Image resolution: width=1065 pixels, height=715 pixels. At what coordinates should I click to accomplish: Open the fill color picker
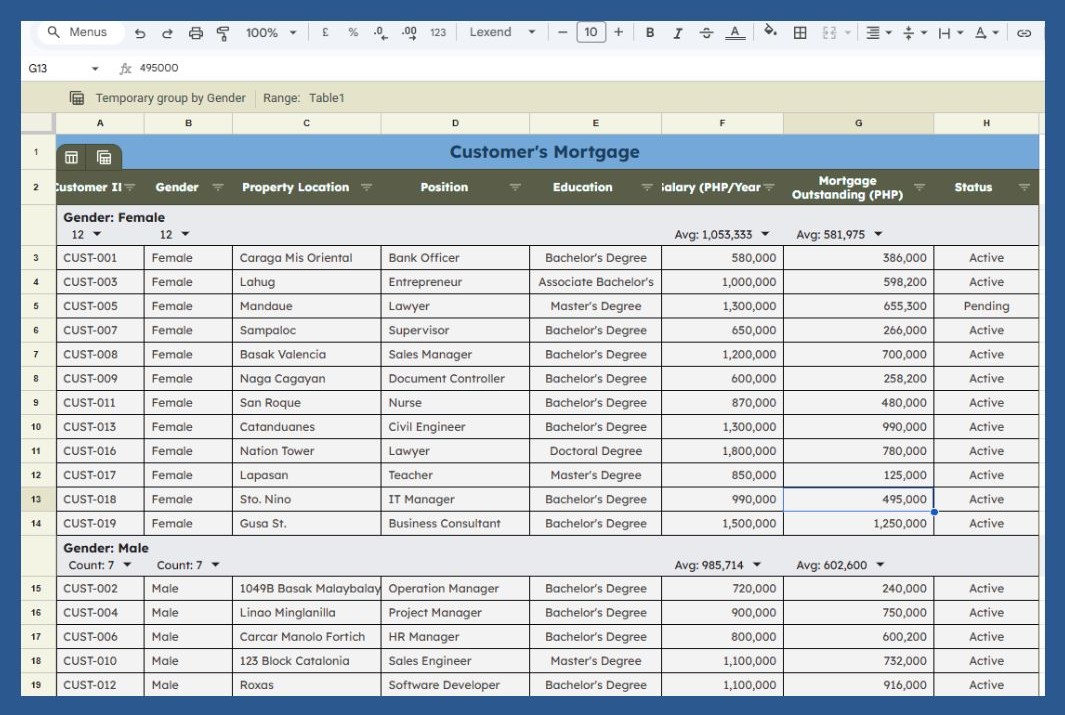[x=770, y=31]
